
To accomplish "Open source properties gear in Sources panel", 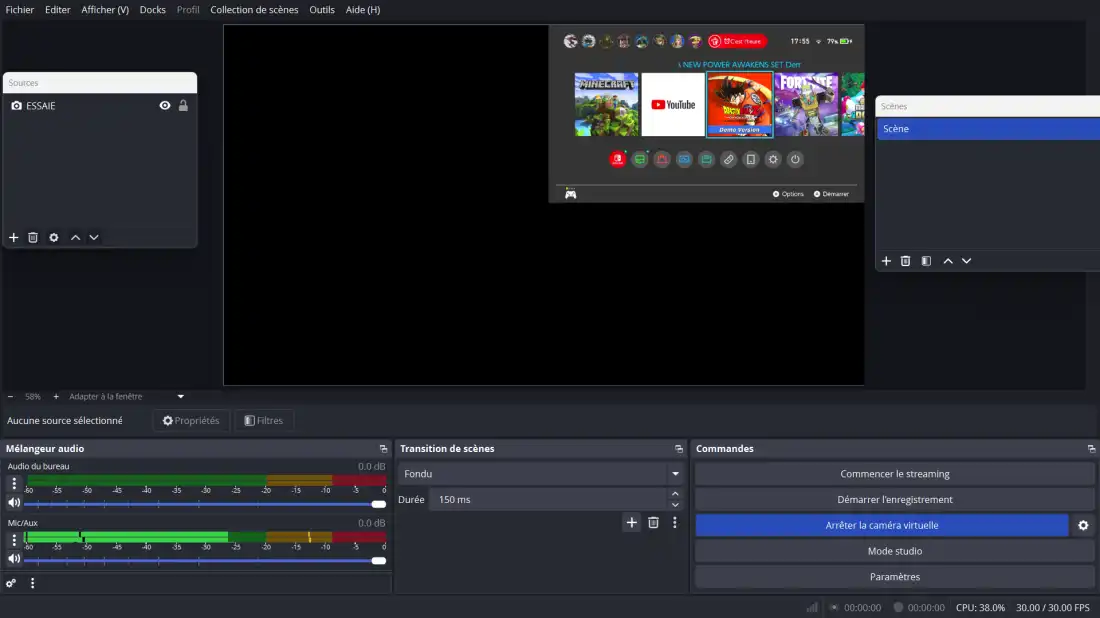I will 54,238.
